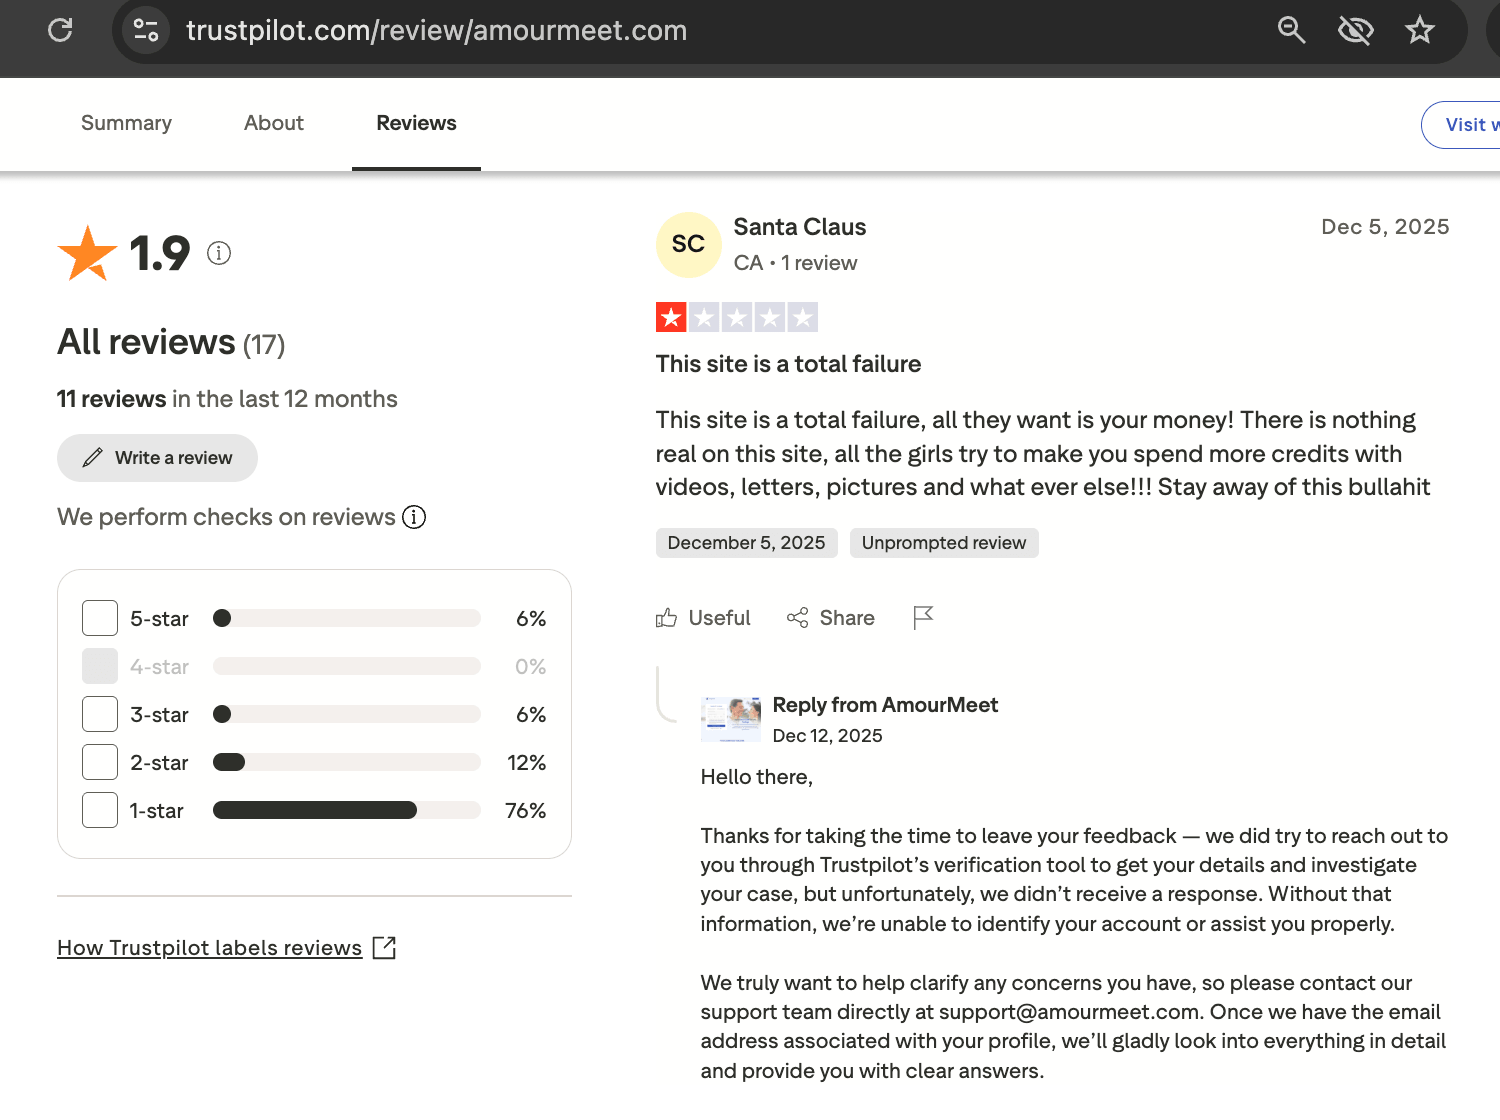Flag the review with the flag icon
This screenshot has width=1500, height=1120.
point(923,618)
